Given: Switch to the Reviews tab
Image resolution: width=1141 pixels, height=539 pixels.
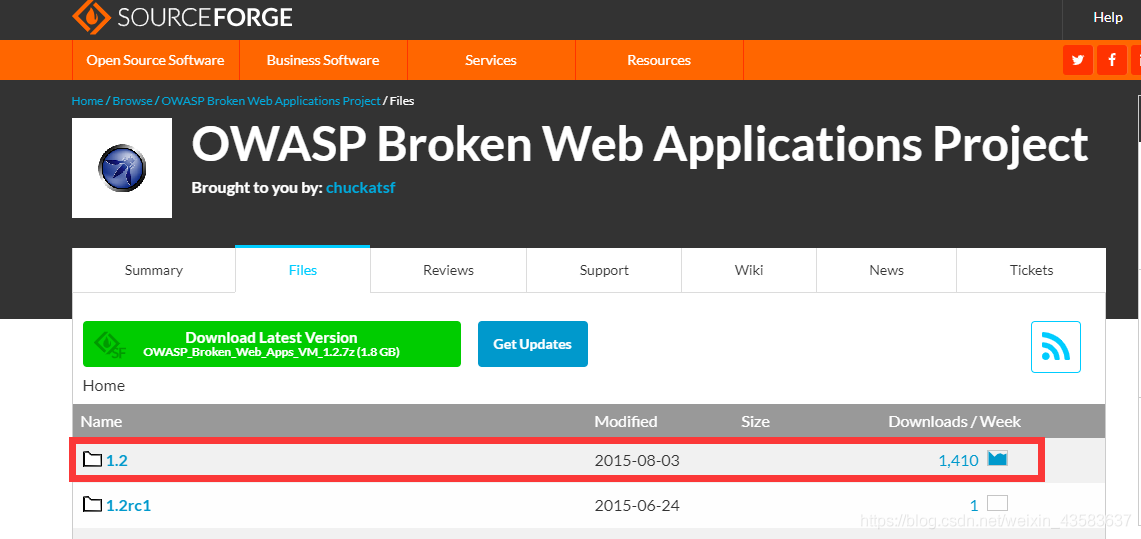Looking at the screenshot, I should [x=448, y=270].
